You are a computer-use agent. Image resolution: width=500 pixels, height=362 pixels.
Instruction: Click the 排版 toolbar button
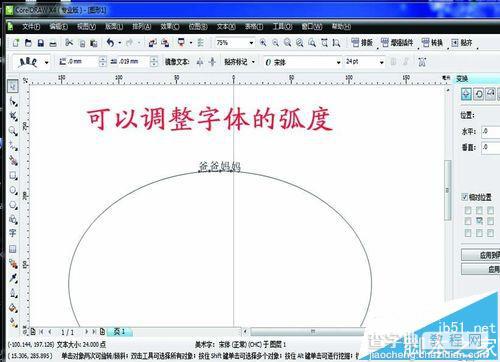pos(362,43)
